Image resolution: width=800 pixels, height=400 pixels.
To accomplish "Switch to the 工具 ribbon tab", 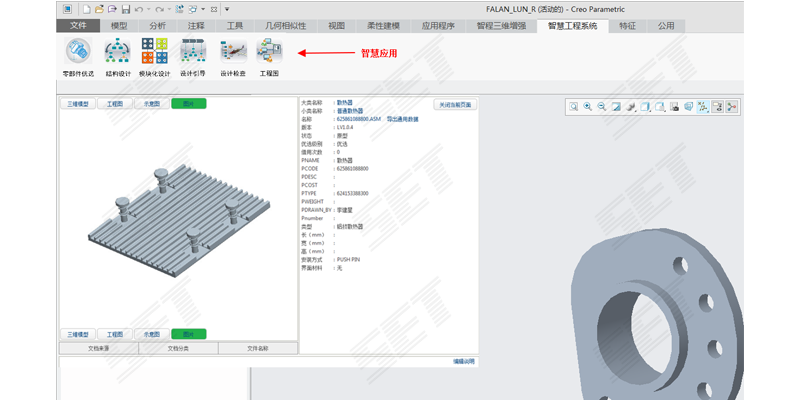I will tap(235, 26).
